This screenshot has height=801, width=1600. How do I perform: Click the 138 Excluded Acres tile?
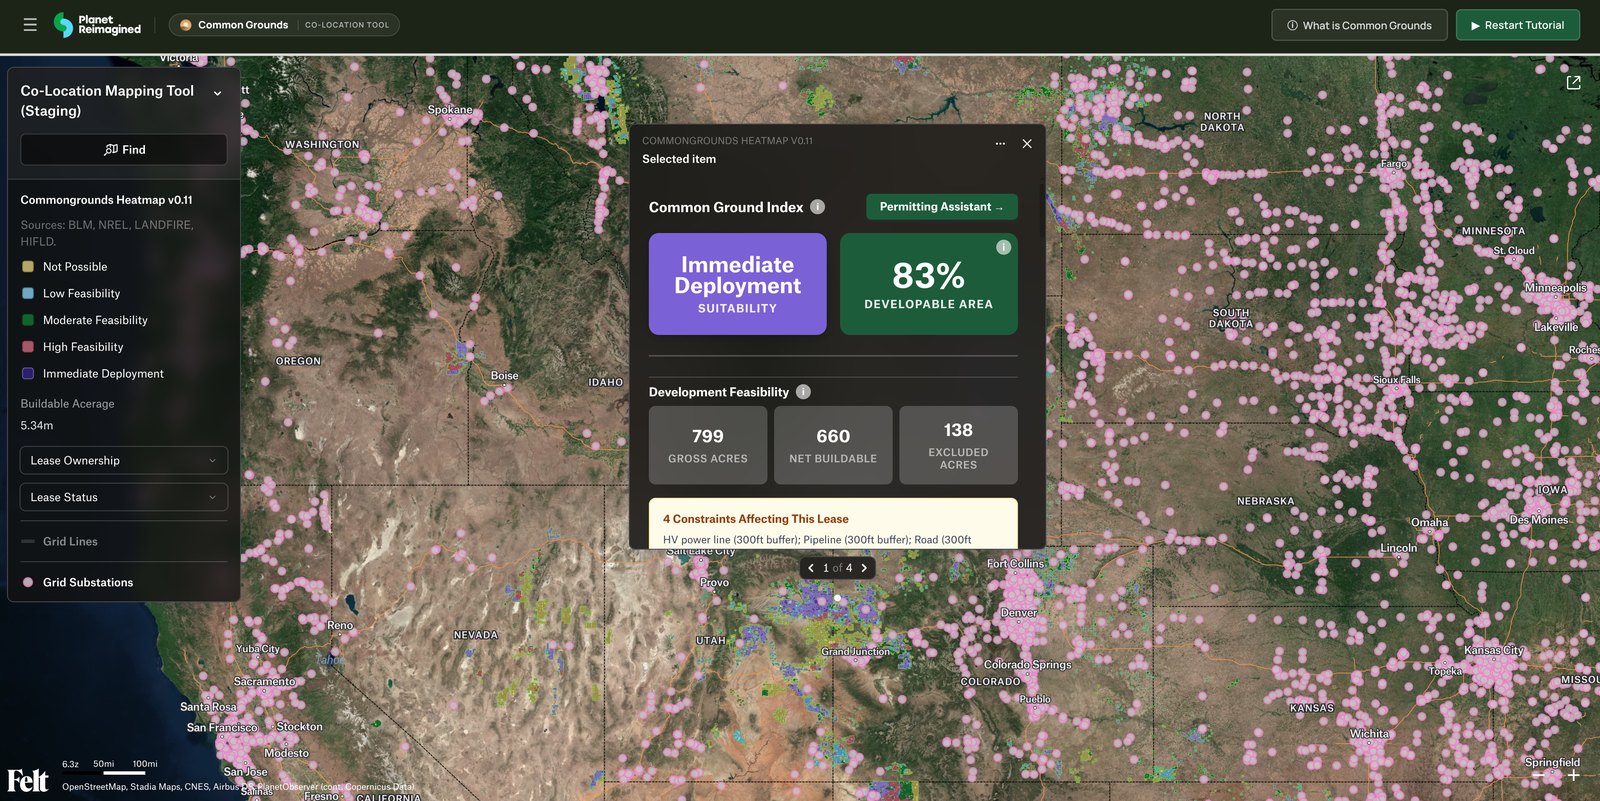[x=958, y=445]
